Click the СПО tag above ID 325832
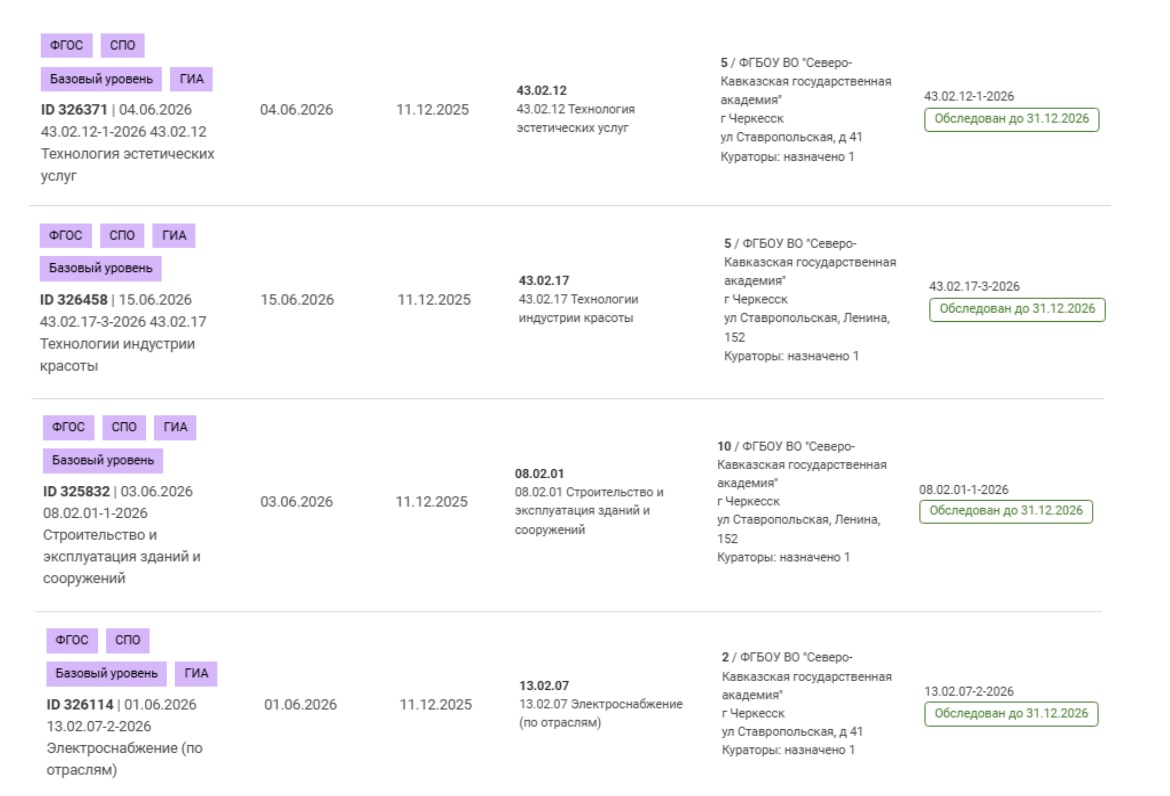The height and width of the screenshot is (796, 1170). (x=124, y=428)
